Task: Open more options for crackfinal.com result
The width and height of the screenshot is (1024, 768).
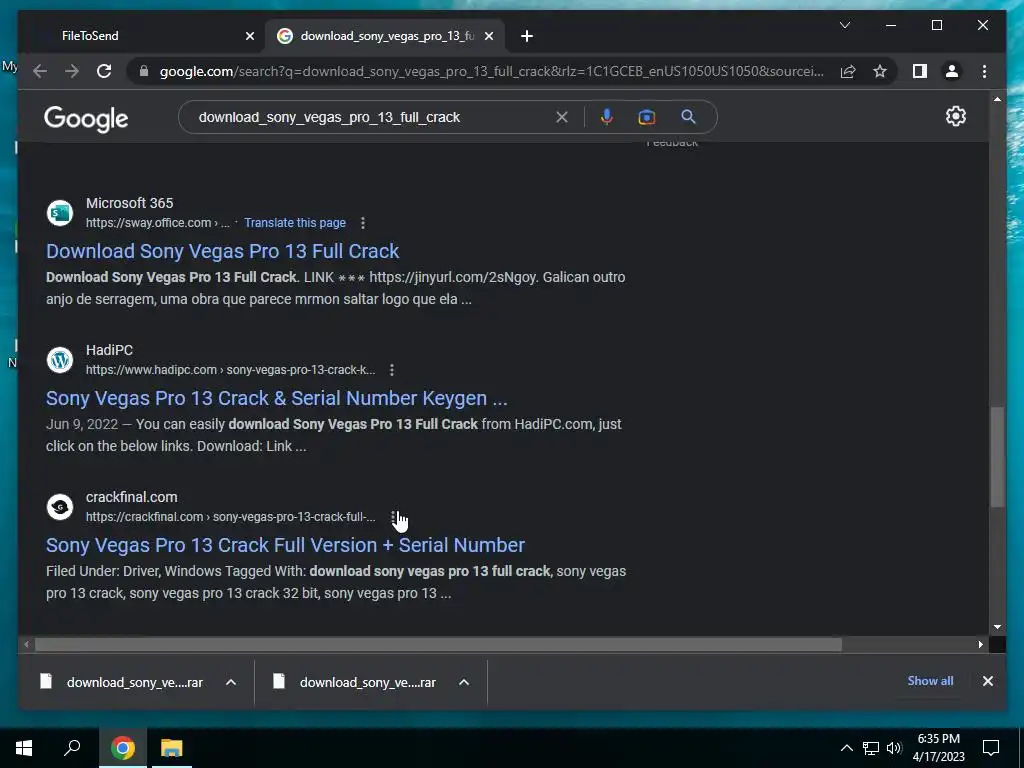Action: [x=393, y=517]
